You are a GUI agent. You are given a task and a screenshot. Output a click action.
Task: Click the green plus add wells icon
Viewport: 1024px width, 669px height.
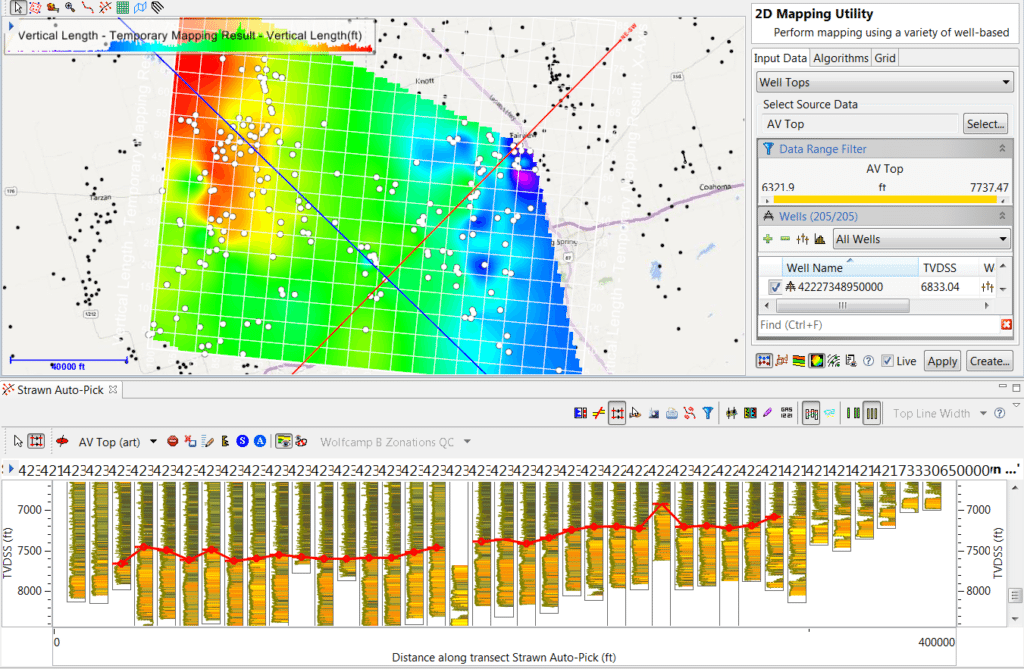(767, 239)
